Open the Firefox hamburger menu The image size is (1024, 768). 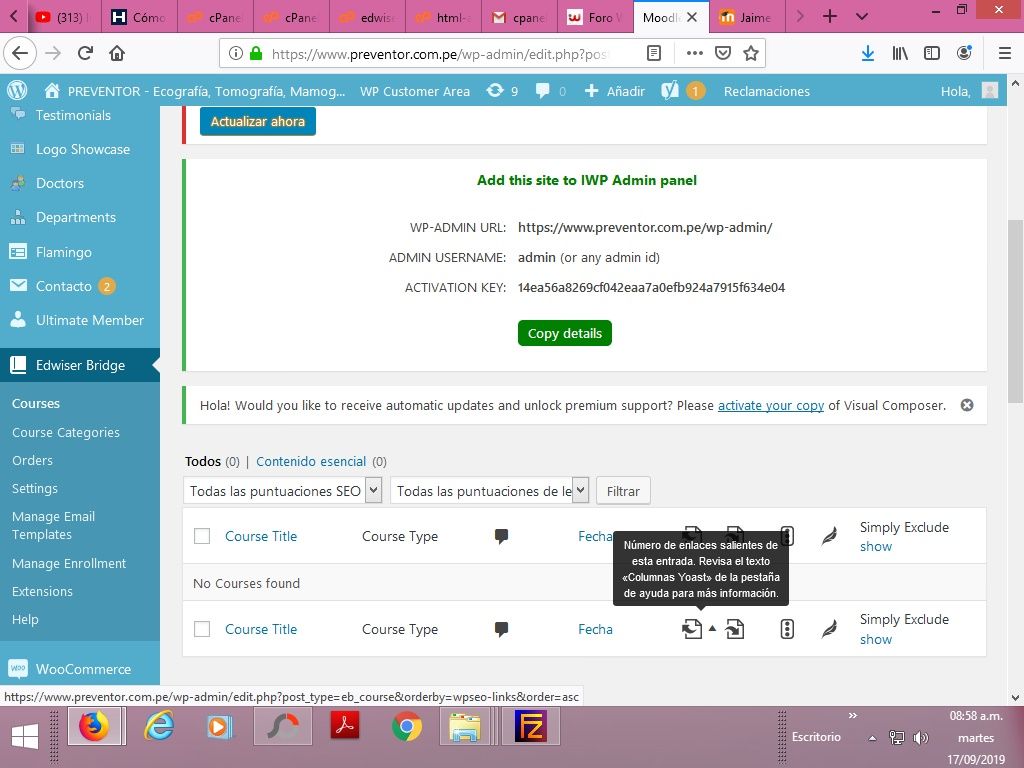tap(1005, 54)
